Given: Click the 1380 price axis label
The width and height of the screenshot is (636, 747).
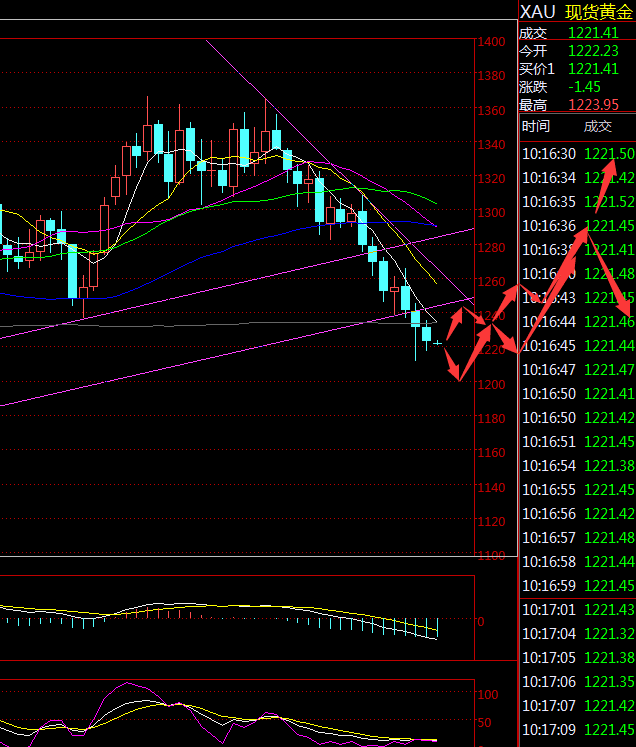Looking at the screenshot, I should tap(491, 76).
